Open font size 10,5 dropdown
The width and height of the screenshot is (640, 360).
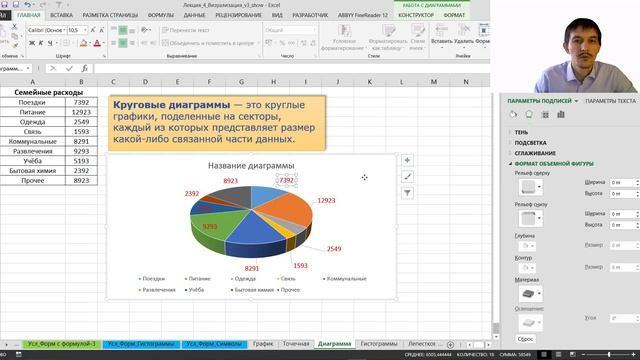tap(85, 30)
